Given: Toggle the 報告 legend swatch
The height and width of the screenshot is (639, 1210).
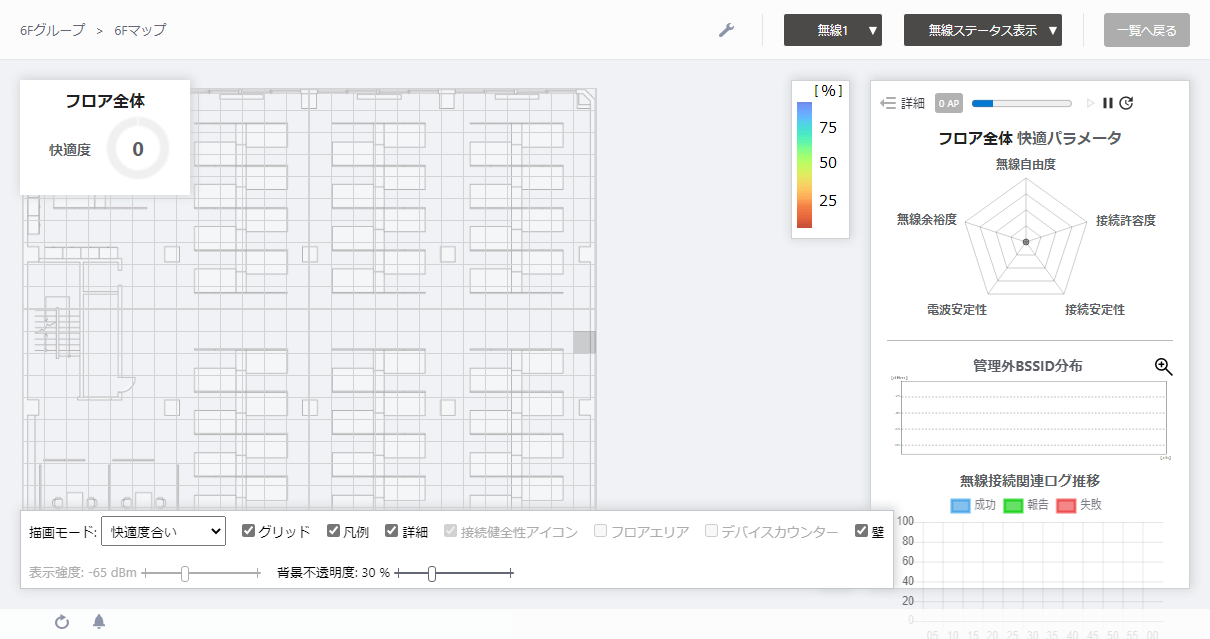Looking at the screenshot, I should point(1015,505).
